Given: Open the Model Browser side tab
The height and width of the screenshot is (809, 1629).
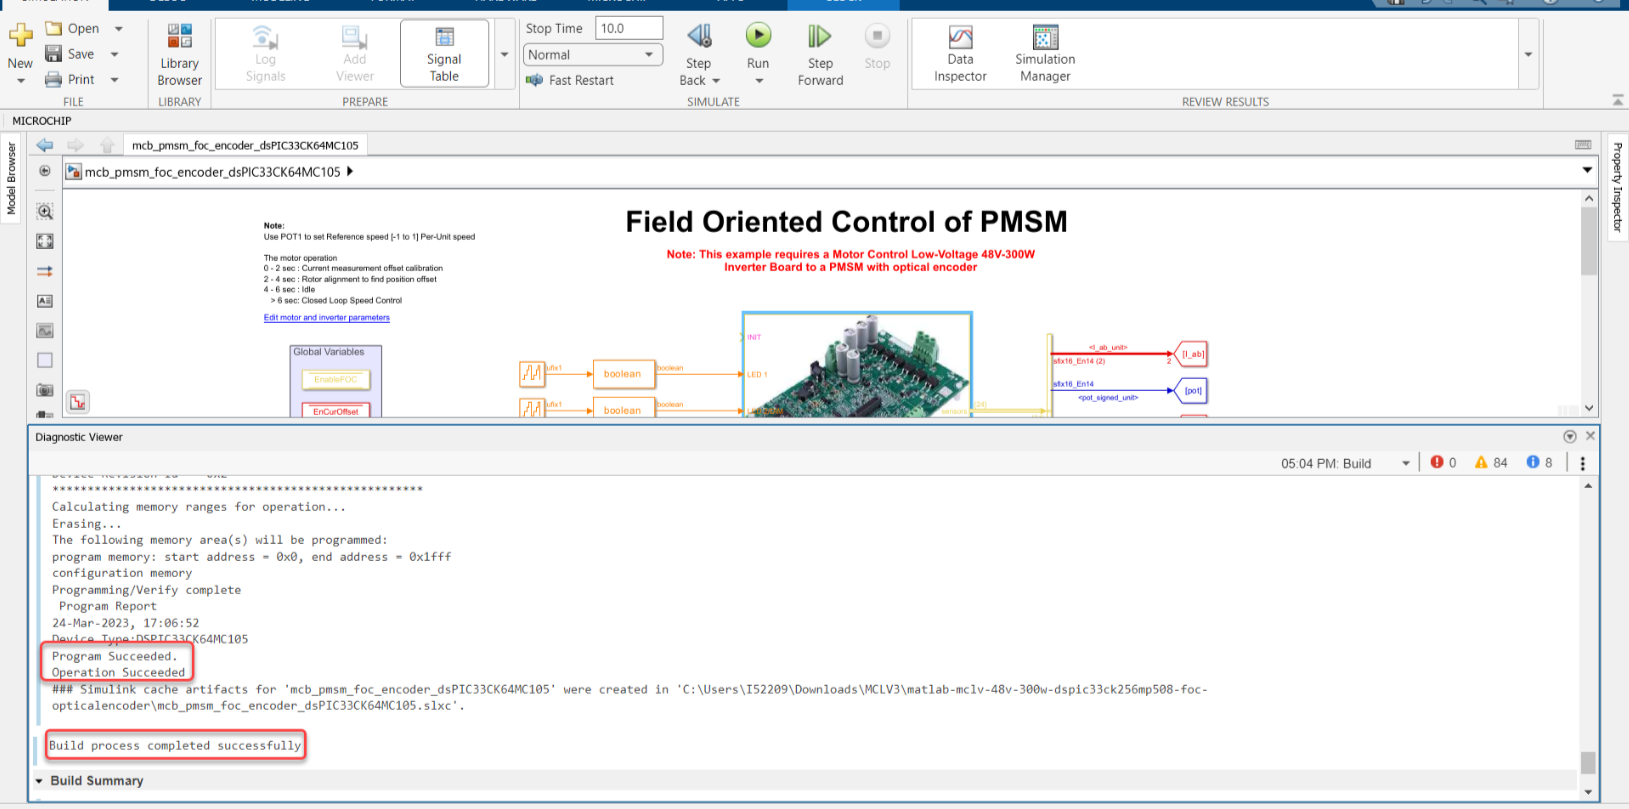Looking at the screenshot, I should (12, 178).
